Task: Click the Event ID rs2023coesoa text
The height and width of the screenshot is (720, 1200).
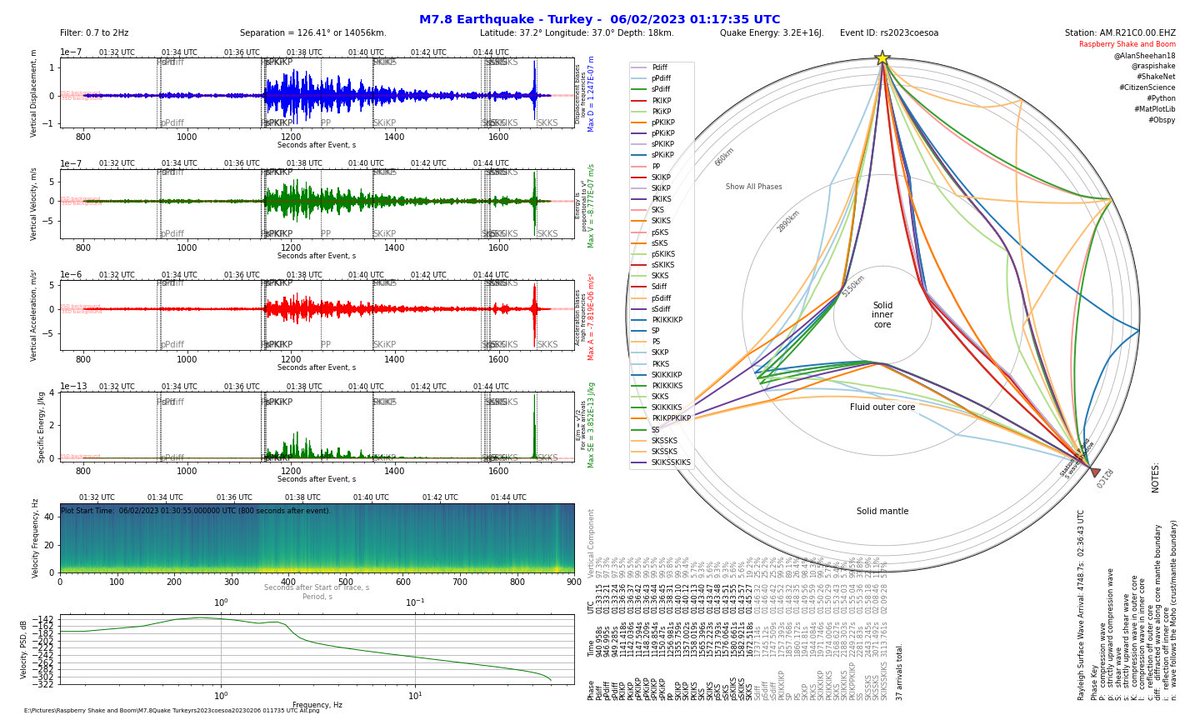Action: coord(889,33)
